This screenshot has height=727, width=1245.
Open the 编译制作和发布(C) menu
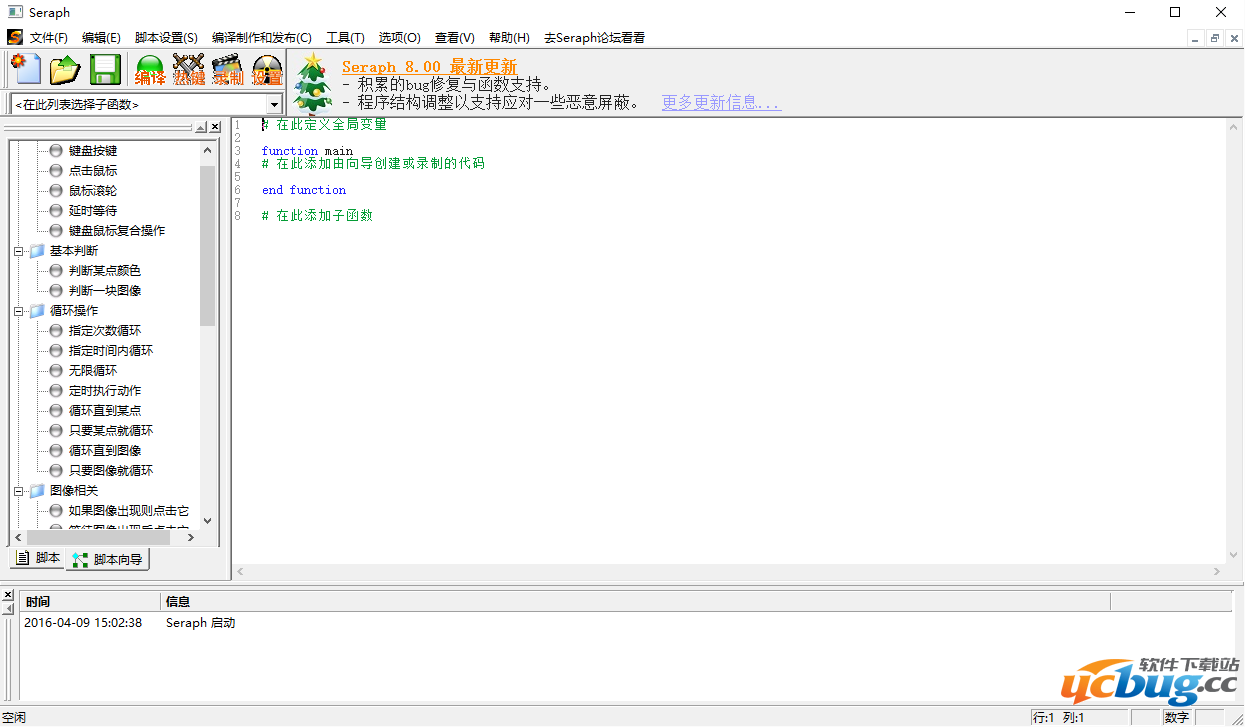pyautogui.click(x=262, y=38)
